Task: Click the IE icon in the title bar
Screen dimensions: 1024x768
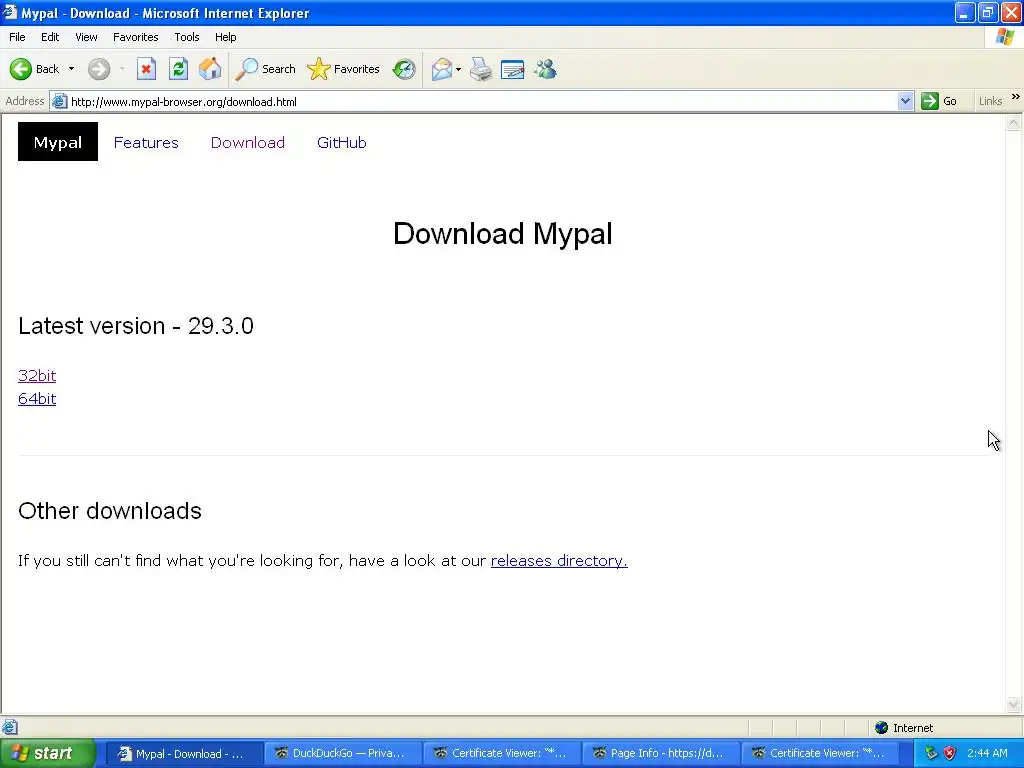Action: (x=9, y=12)
